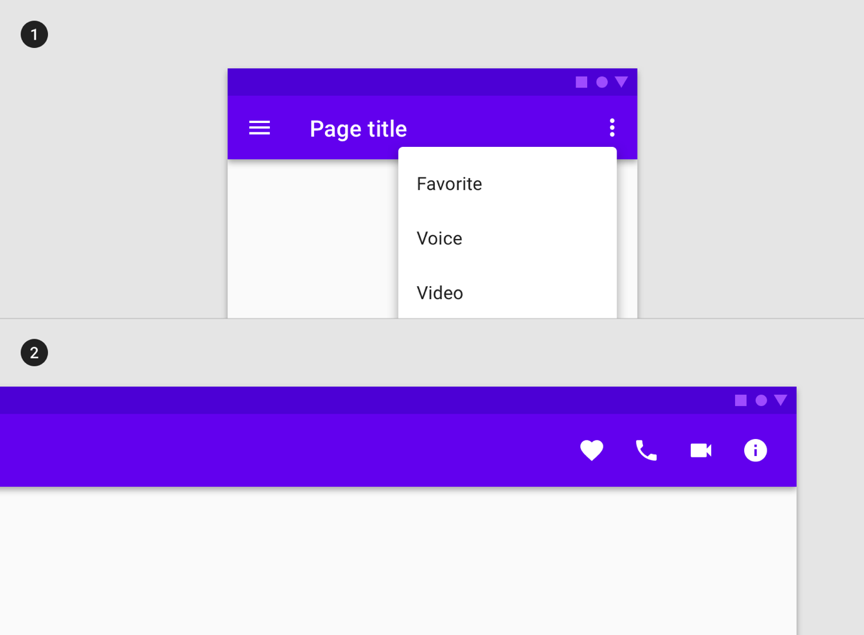Select Favorite from the overflow menu
Screen dimensions: 864x635
coord(449,184)
